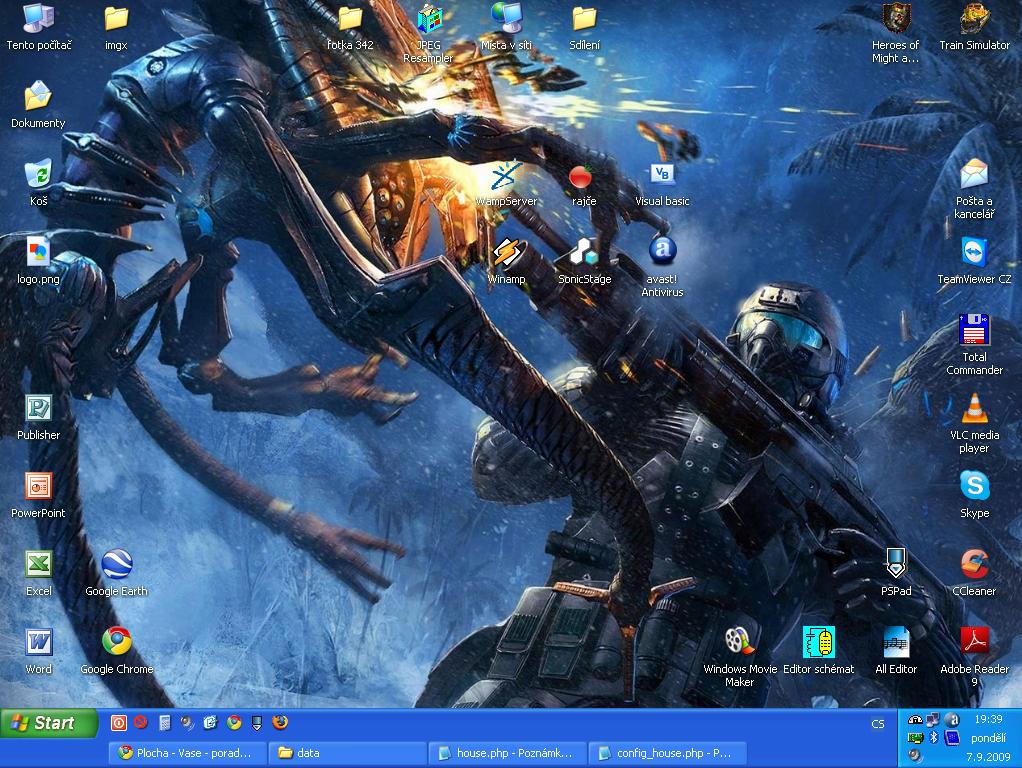
Task: Open VLC media player shortcut
Action: [974, 423]
